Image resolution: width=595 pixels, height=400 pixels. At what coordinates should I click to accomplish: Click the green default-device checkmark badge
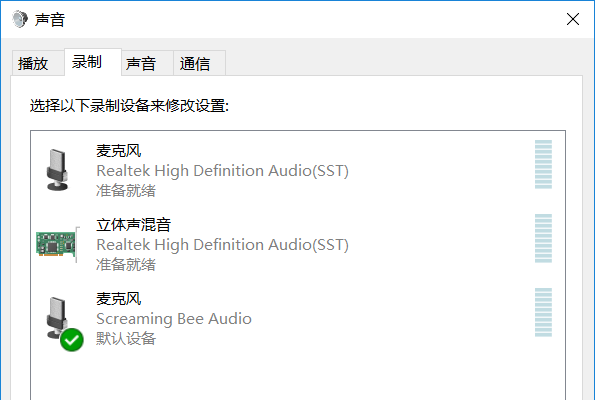point(72,340)
